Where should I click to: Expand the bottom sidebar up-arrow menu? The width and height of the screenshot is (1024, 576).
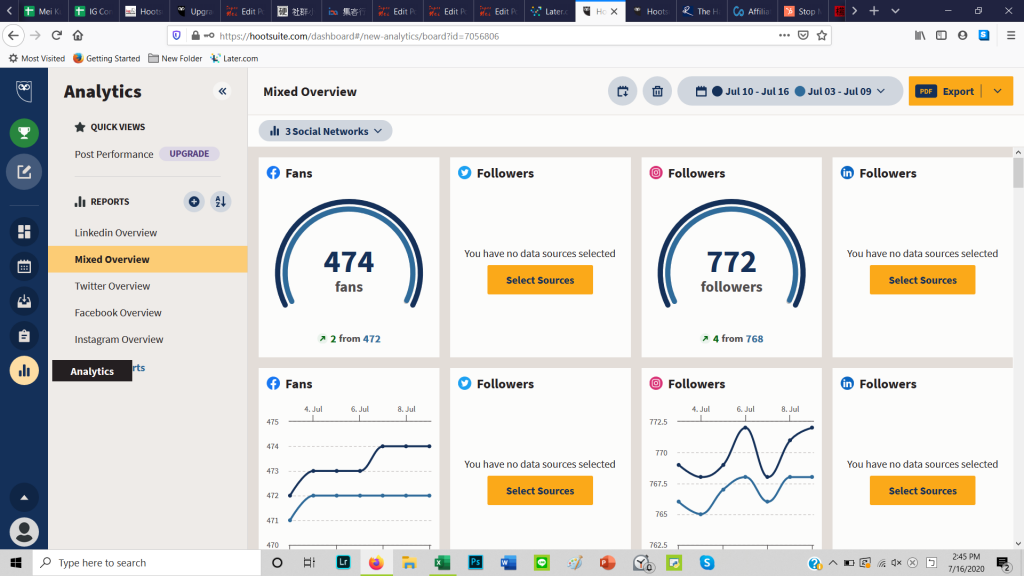[x=24, y=497]
